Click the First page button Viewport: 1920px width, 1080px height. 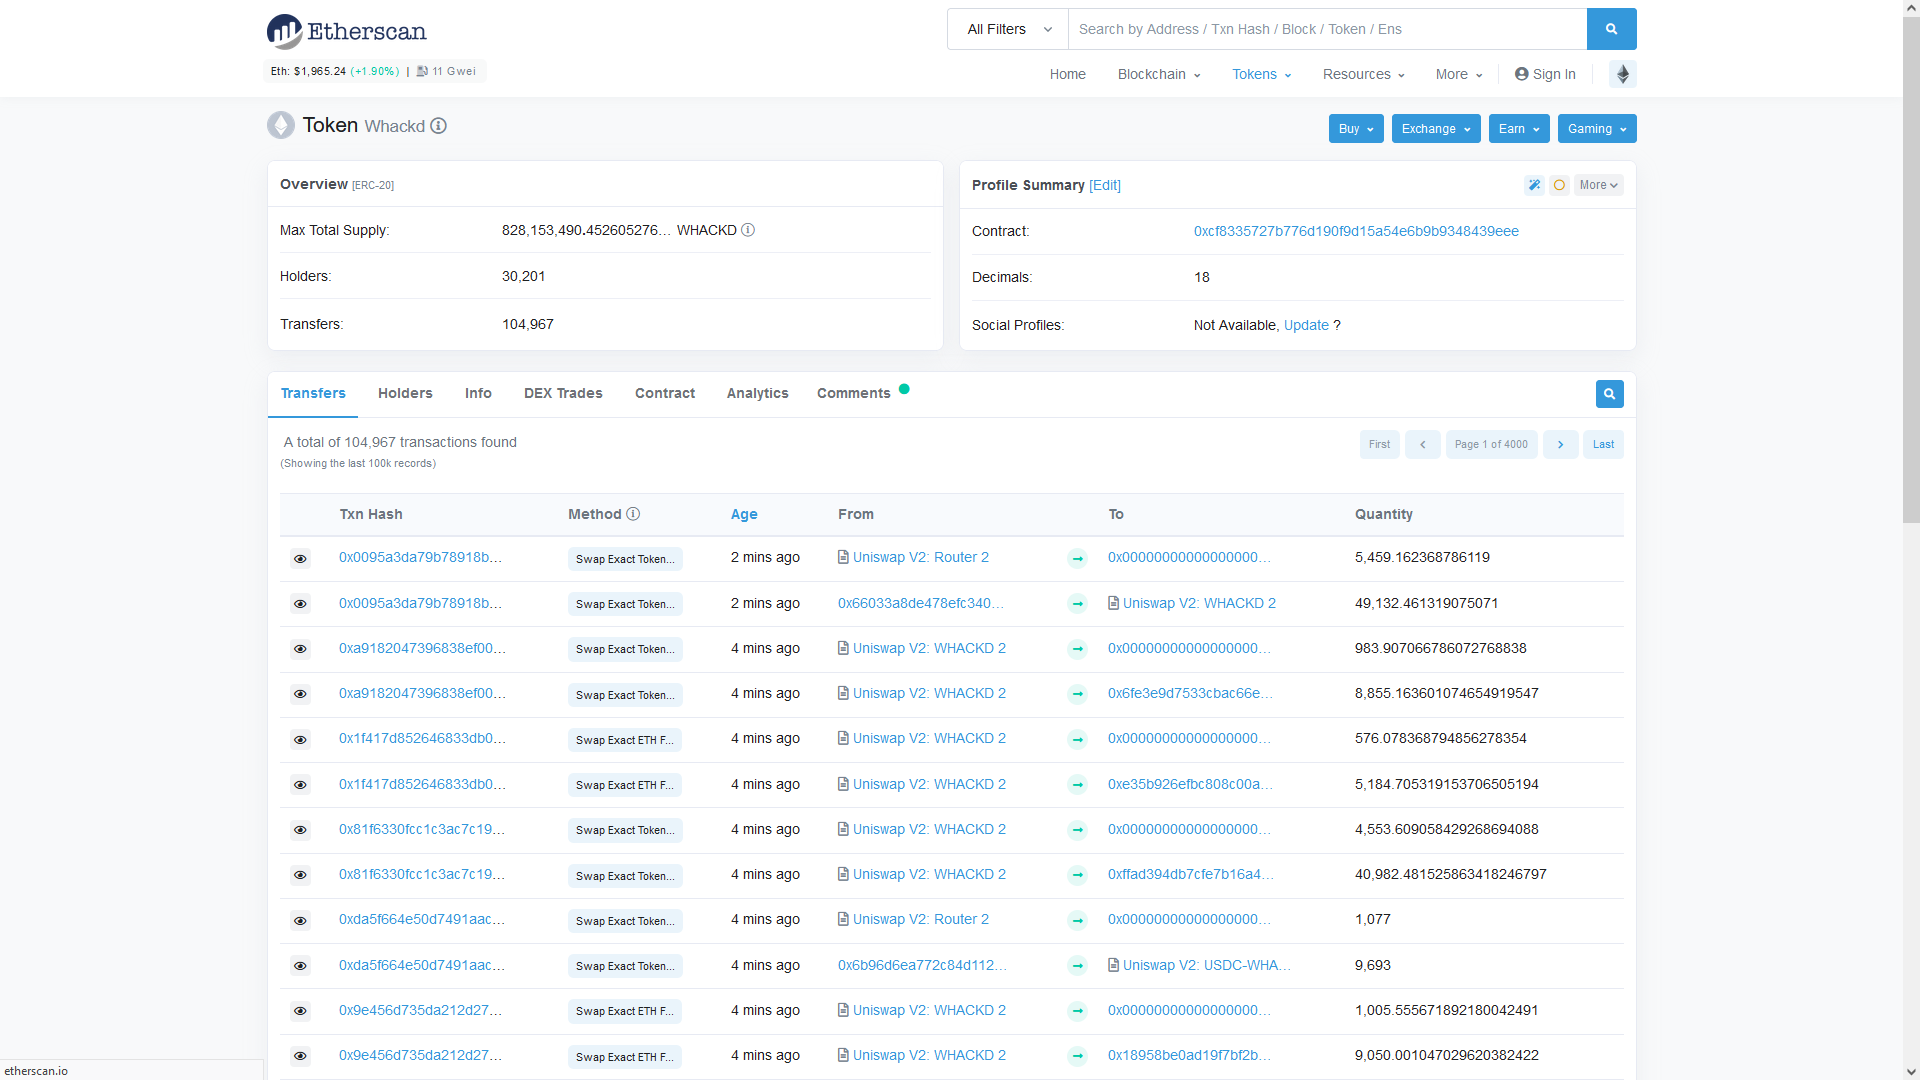1379,444
